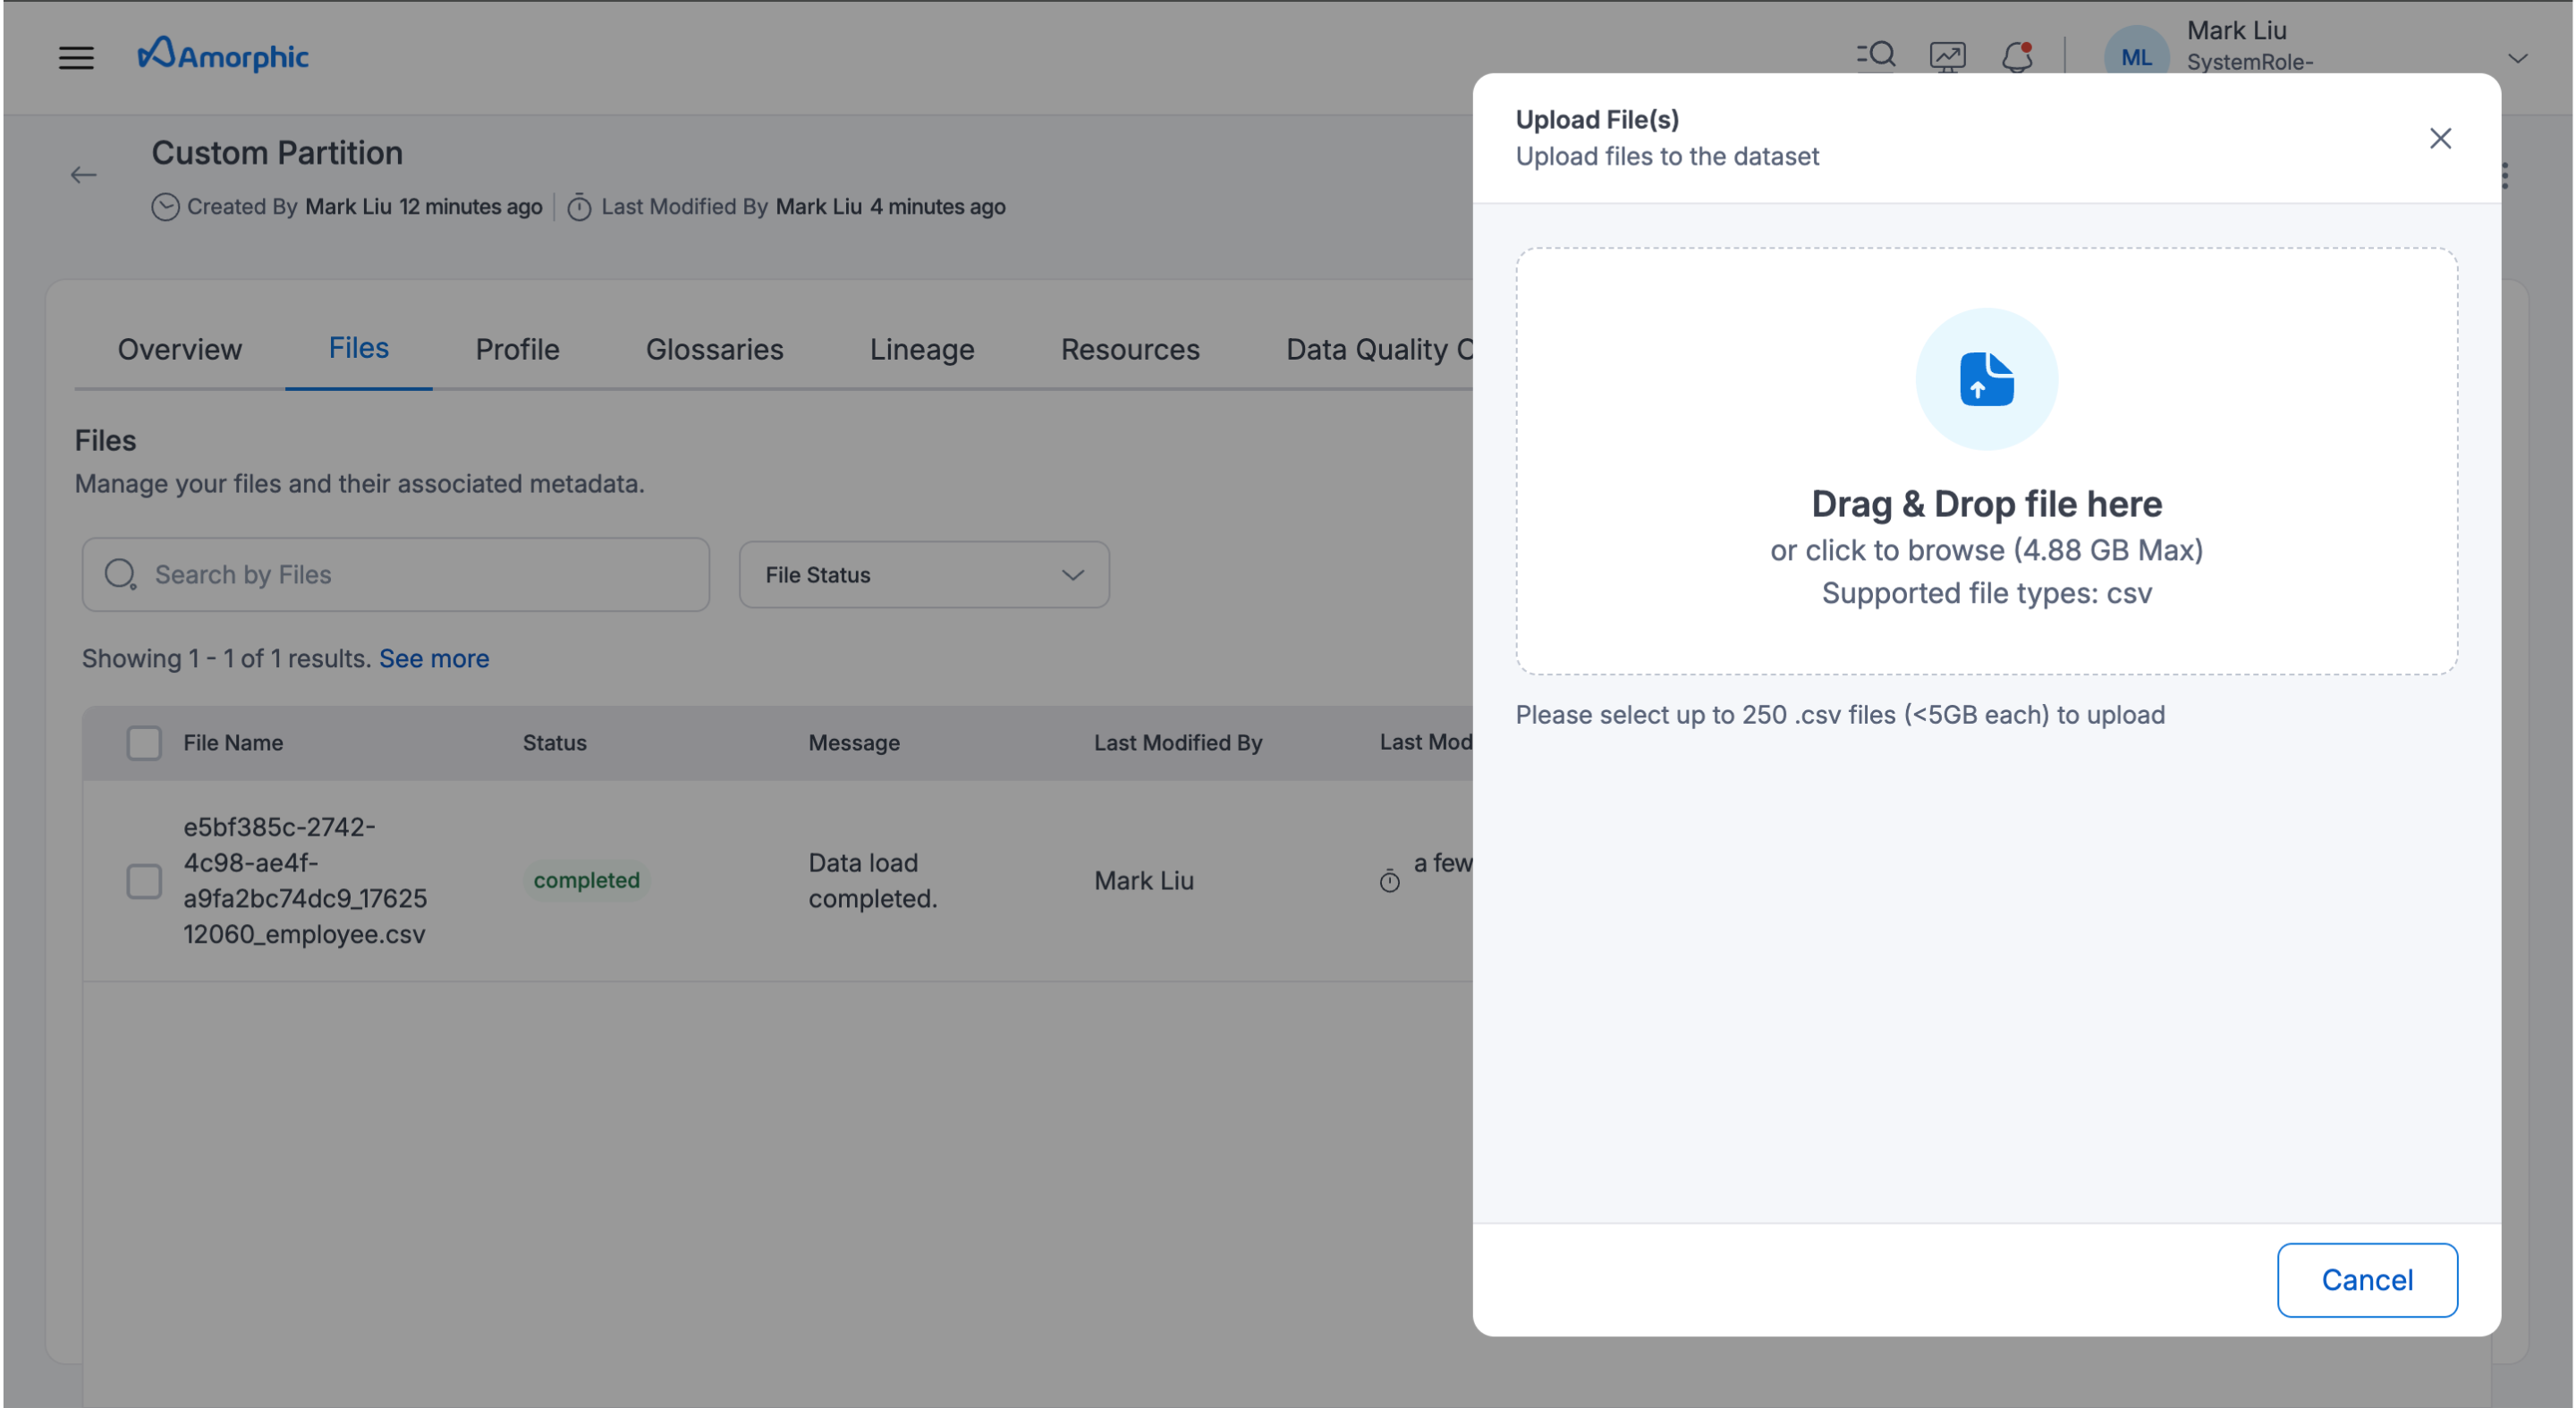Click the blue upload file icon
This screenshot has width=2576, height=1408.
coord(1986,379)
